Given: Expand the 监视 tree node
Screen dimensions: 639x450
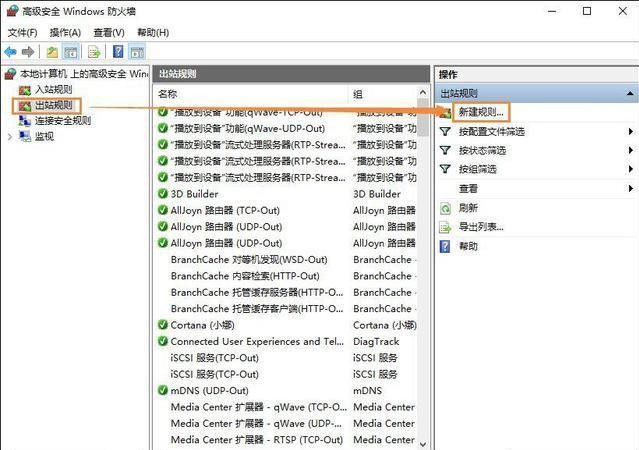Looking at the screenshot, I should pos(10,137).
